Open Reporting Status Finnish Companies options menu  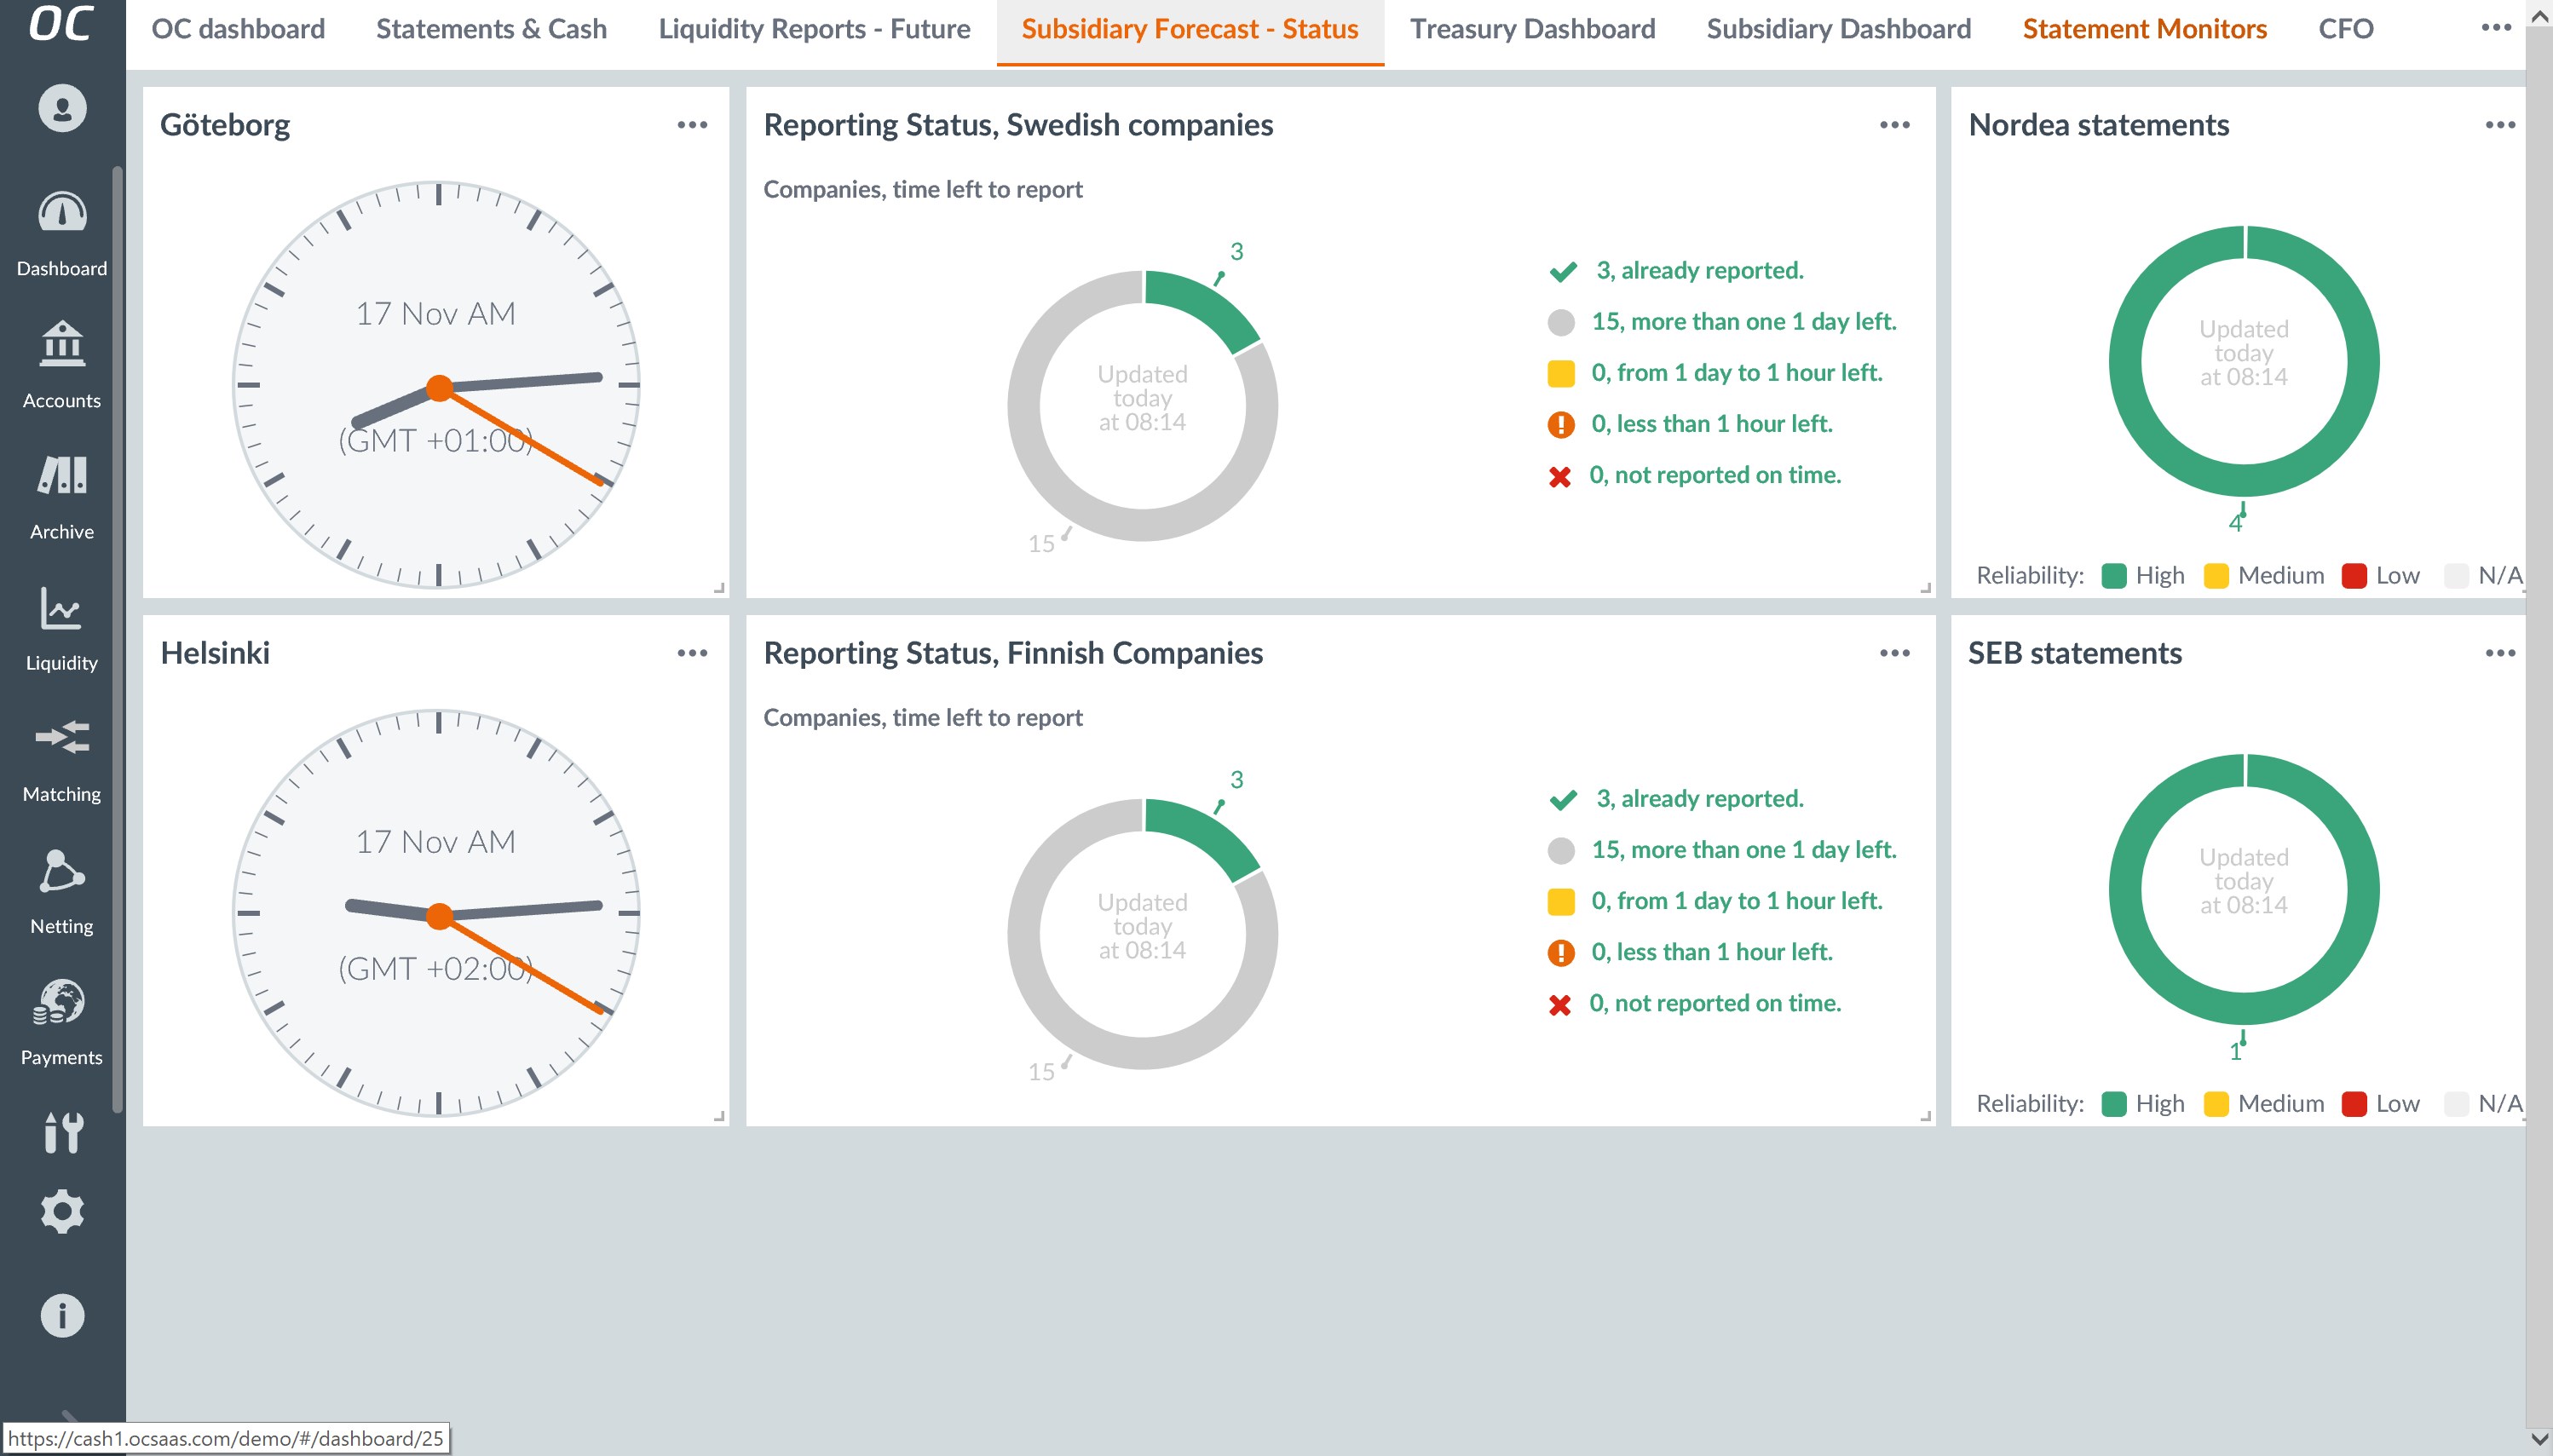1894,653
